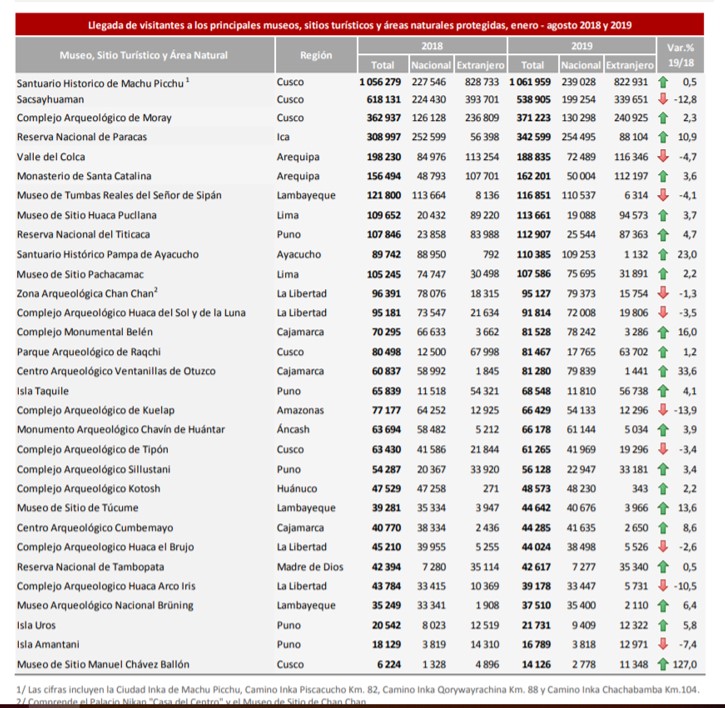Click 2018 total '6 224' in last row
The height and width of the screenshot is (708, 725).
389,665
